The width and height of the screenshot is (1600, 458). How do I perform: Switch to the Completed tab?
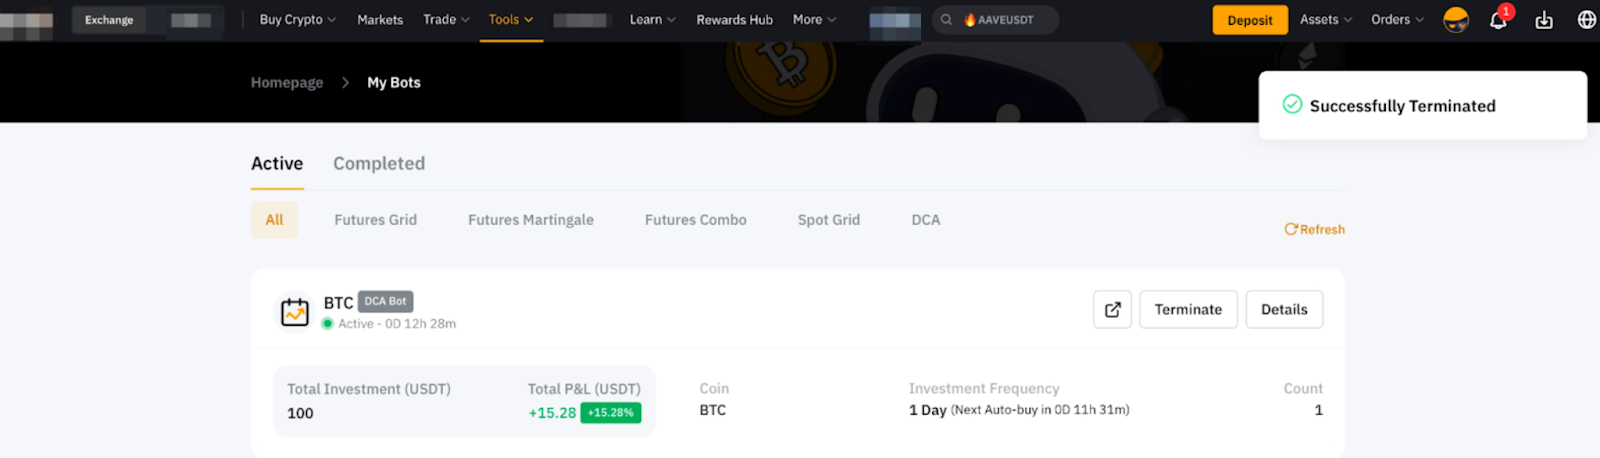[x=378, y=163]
